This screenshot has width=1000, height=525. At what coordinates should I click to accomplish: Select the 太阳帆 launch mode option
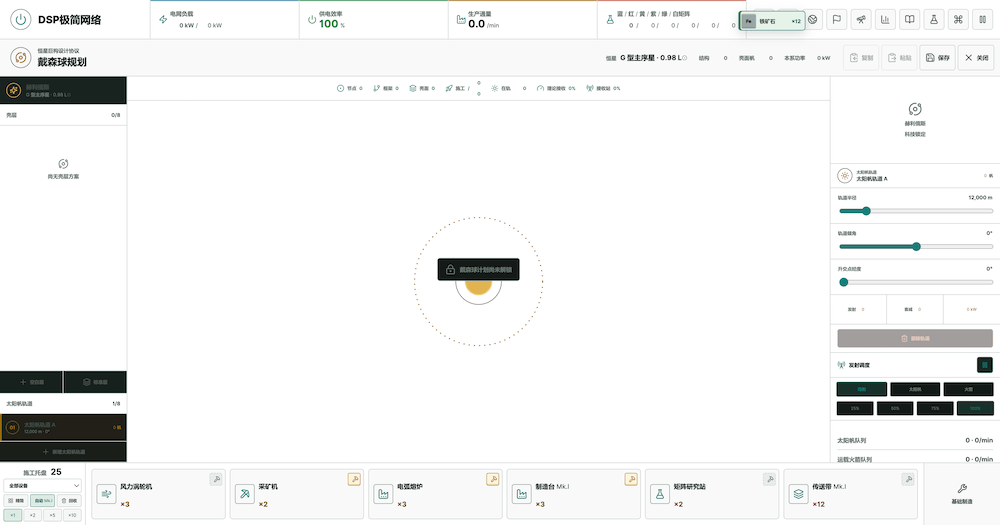[x=915, y=389]
